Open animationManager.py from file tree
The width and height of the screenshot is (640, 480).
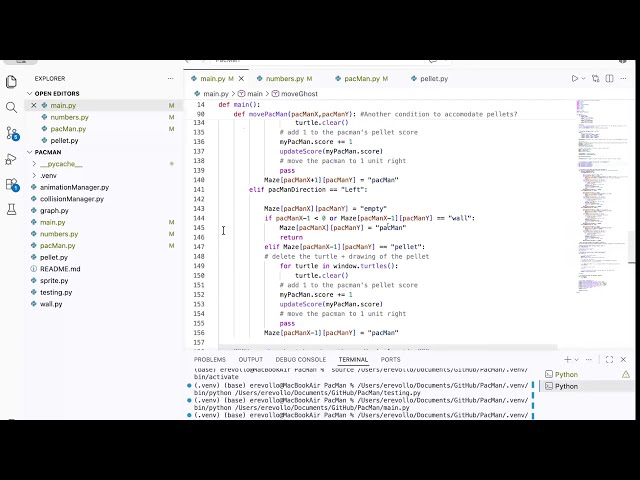(x=74, y=187)
